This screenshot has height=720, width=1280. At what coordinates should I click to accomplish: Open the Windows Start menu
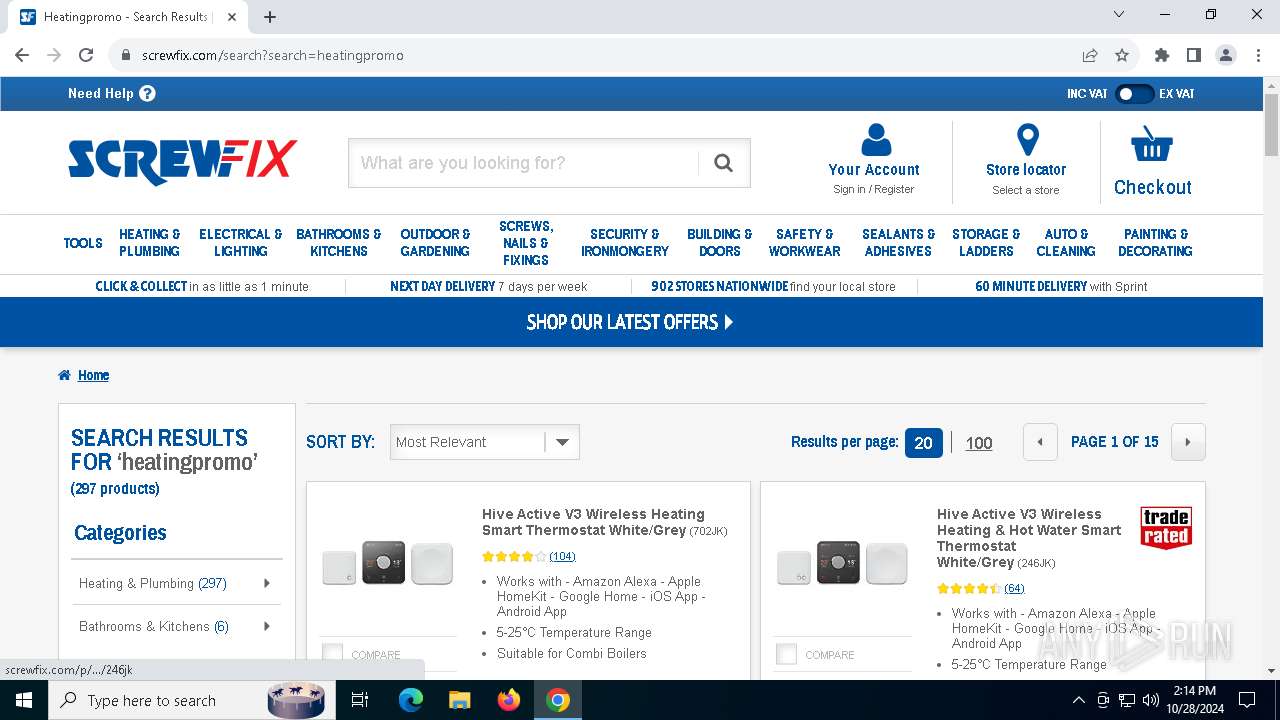click(x=23, y=700)
